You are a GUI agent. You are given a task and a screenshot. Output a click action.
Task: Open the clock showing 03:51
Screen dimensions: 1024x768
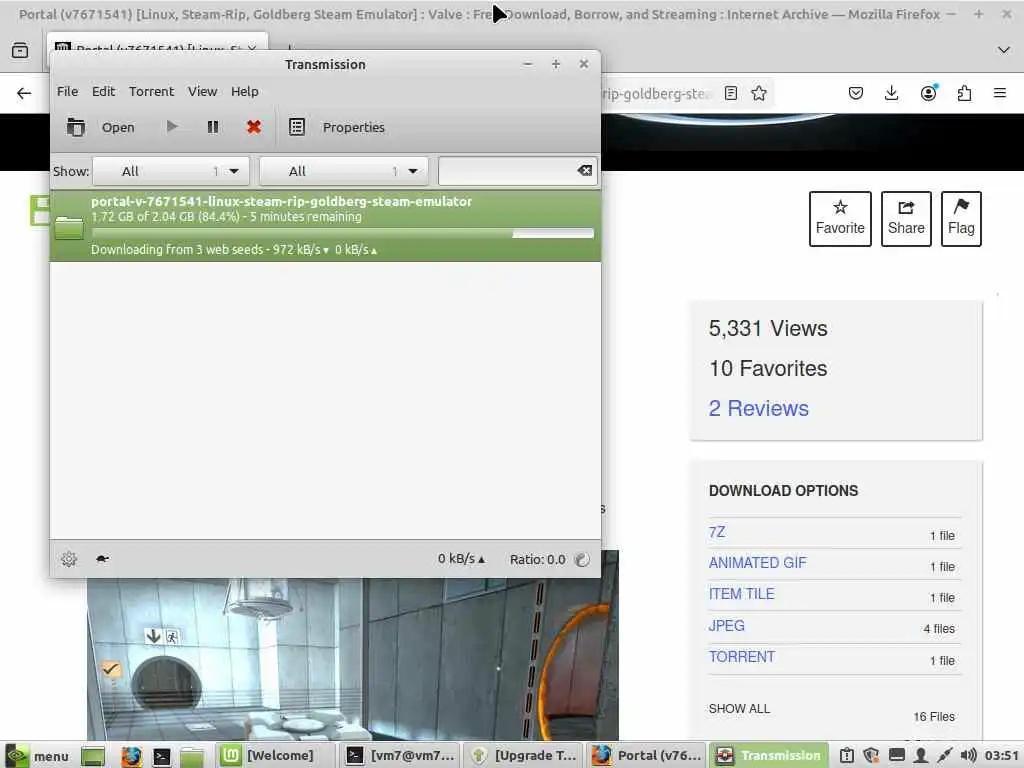1001,756
